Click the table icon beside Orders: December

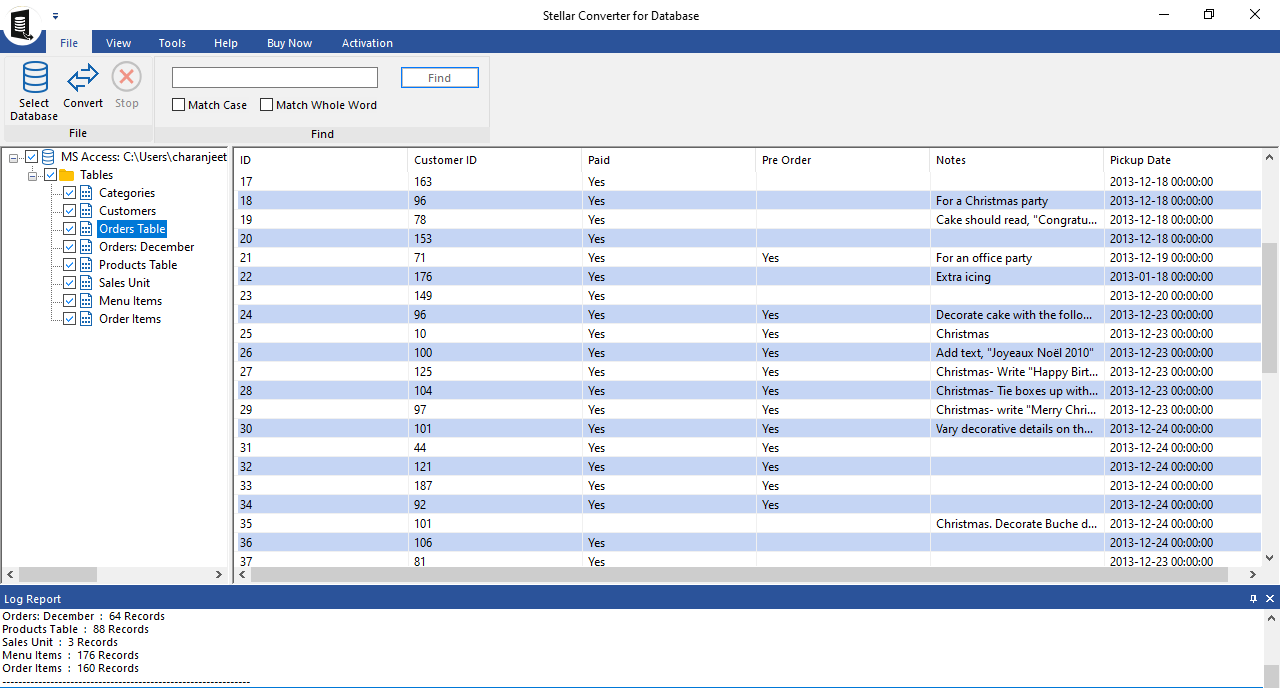click(x=86, y=247)
